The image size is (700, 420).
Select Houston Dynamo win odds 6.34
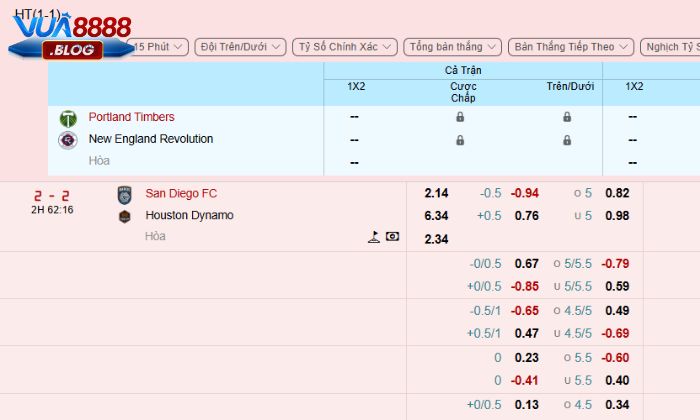pyautogui.click(x=436, y=215)
